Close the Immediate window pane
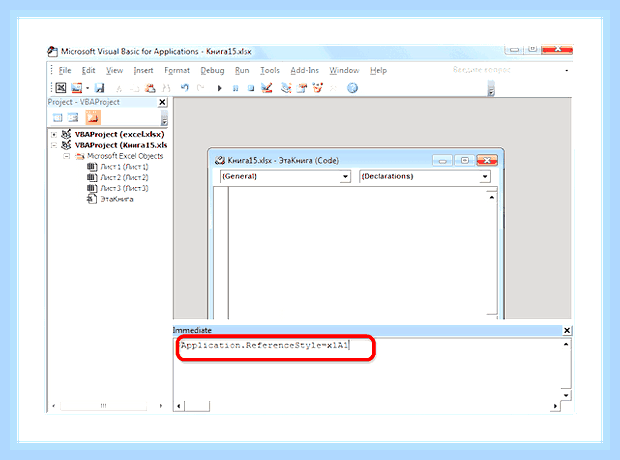The height and width of the screenshot is (460, 620). (x=567, y=330)
